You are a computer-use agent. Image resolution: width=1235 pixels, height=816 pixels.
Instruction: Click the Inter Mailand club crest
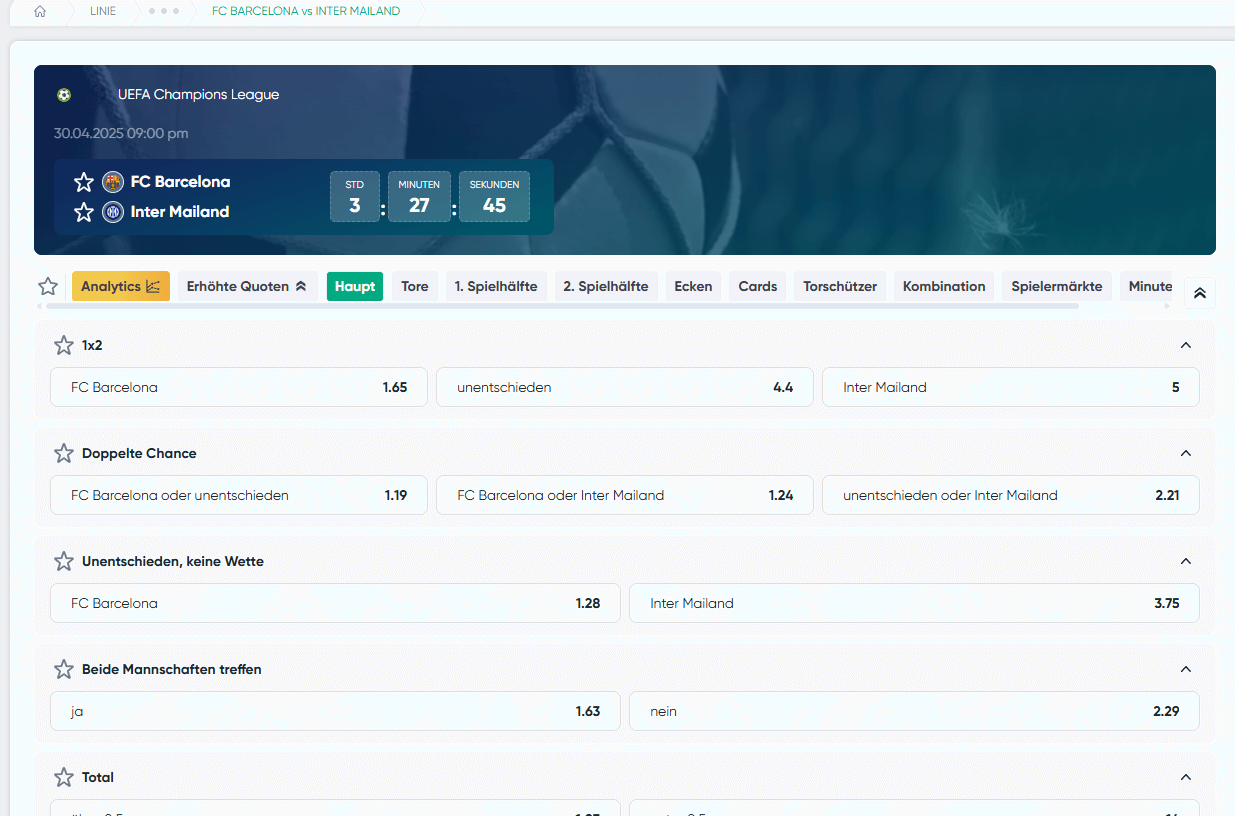(x=113, y=212)
